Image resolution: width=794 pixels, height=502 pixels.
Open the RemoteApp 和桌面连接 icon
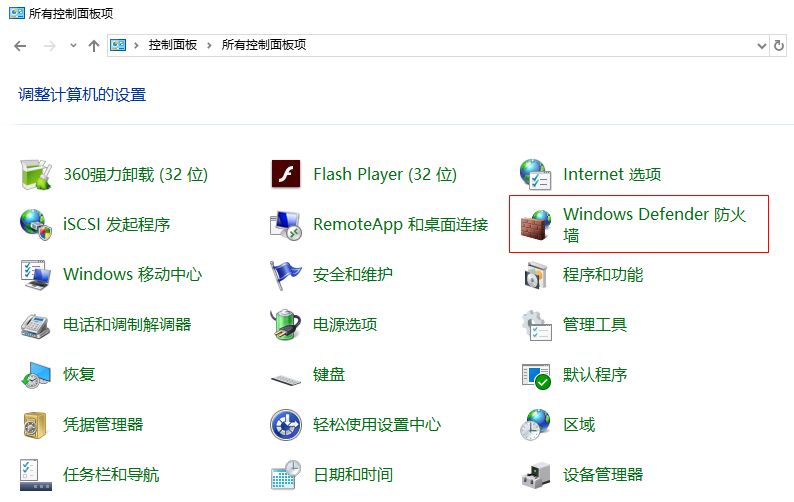pyautogui.click(x=286, y=225)
